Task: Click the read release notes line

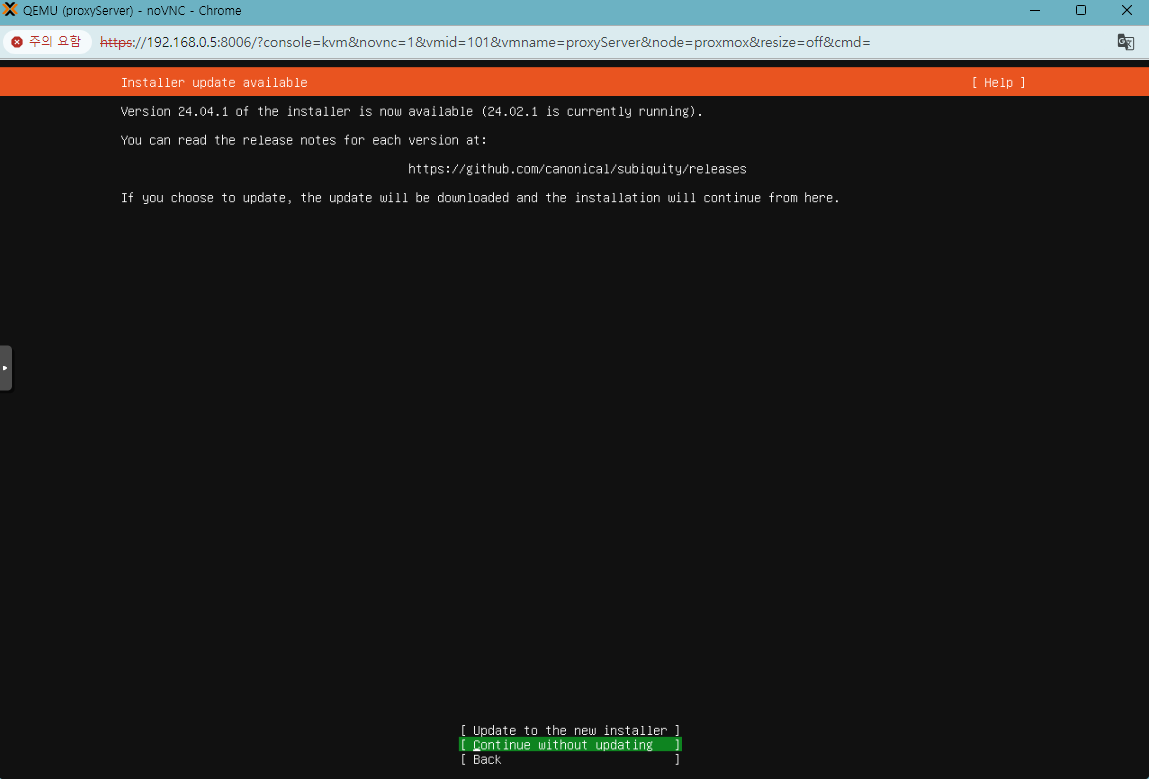Action: (303, 140)
